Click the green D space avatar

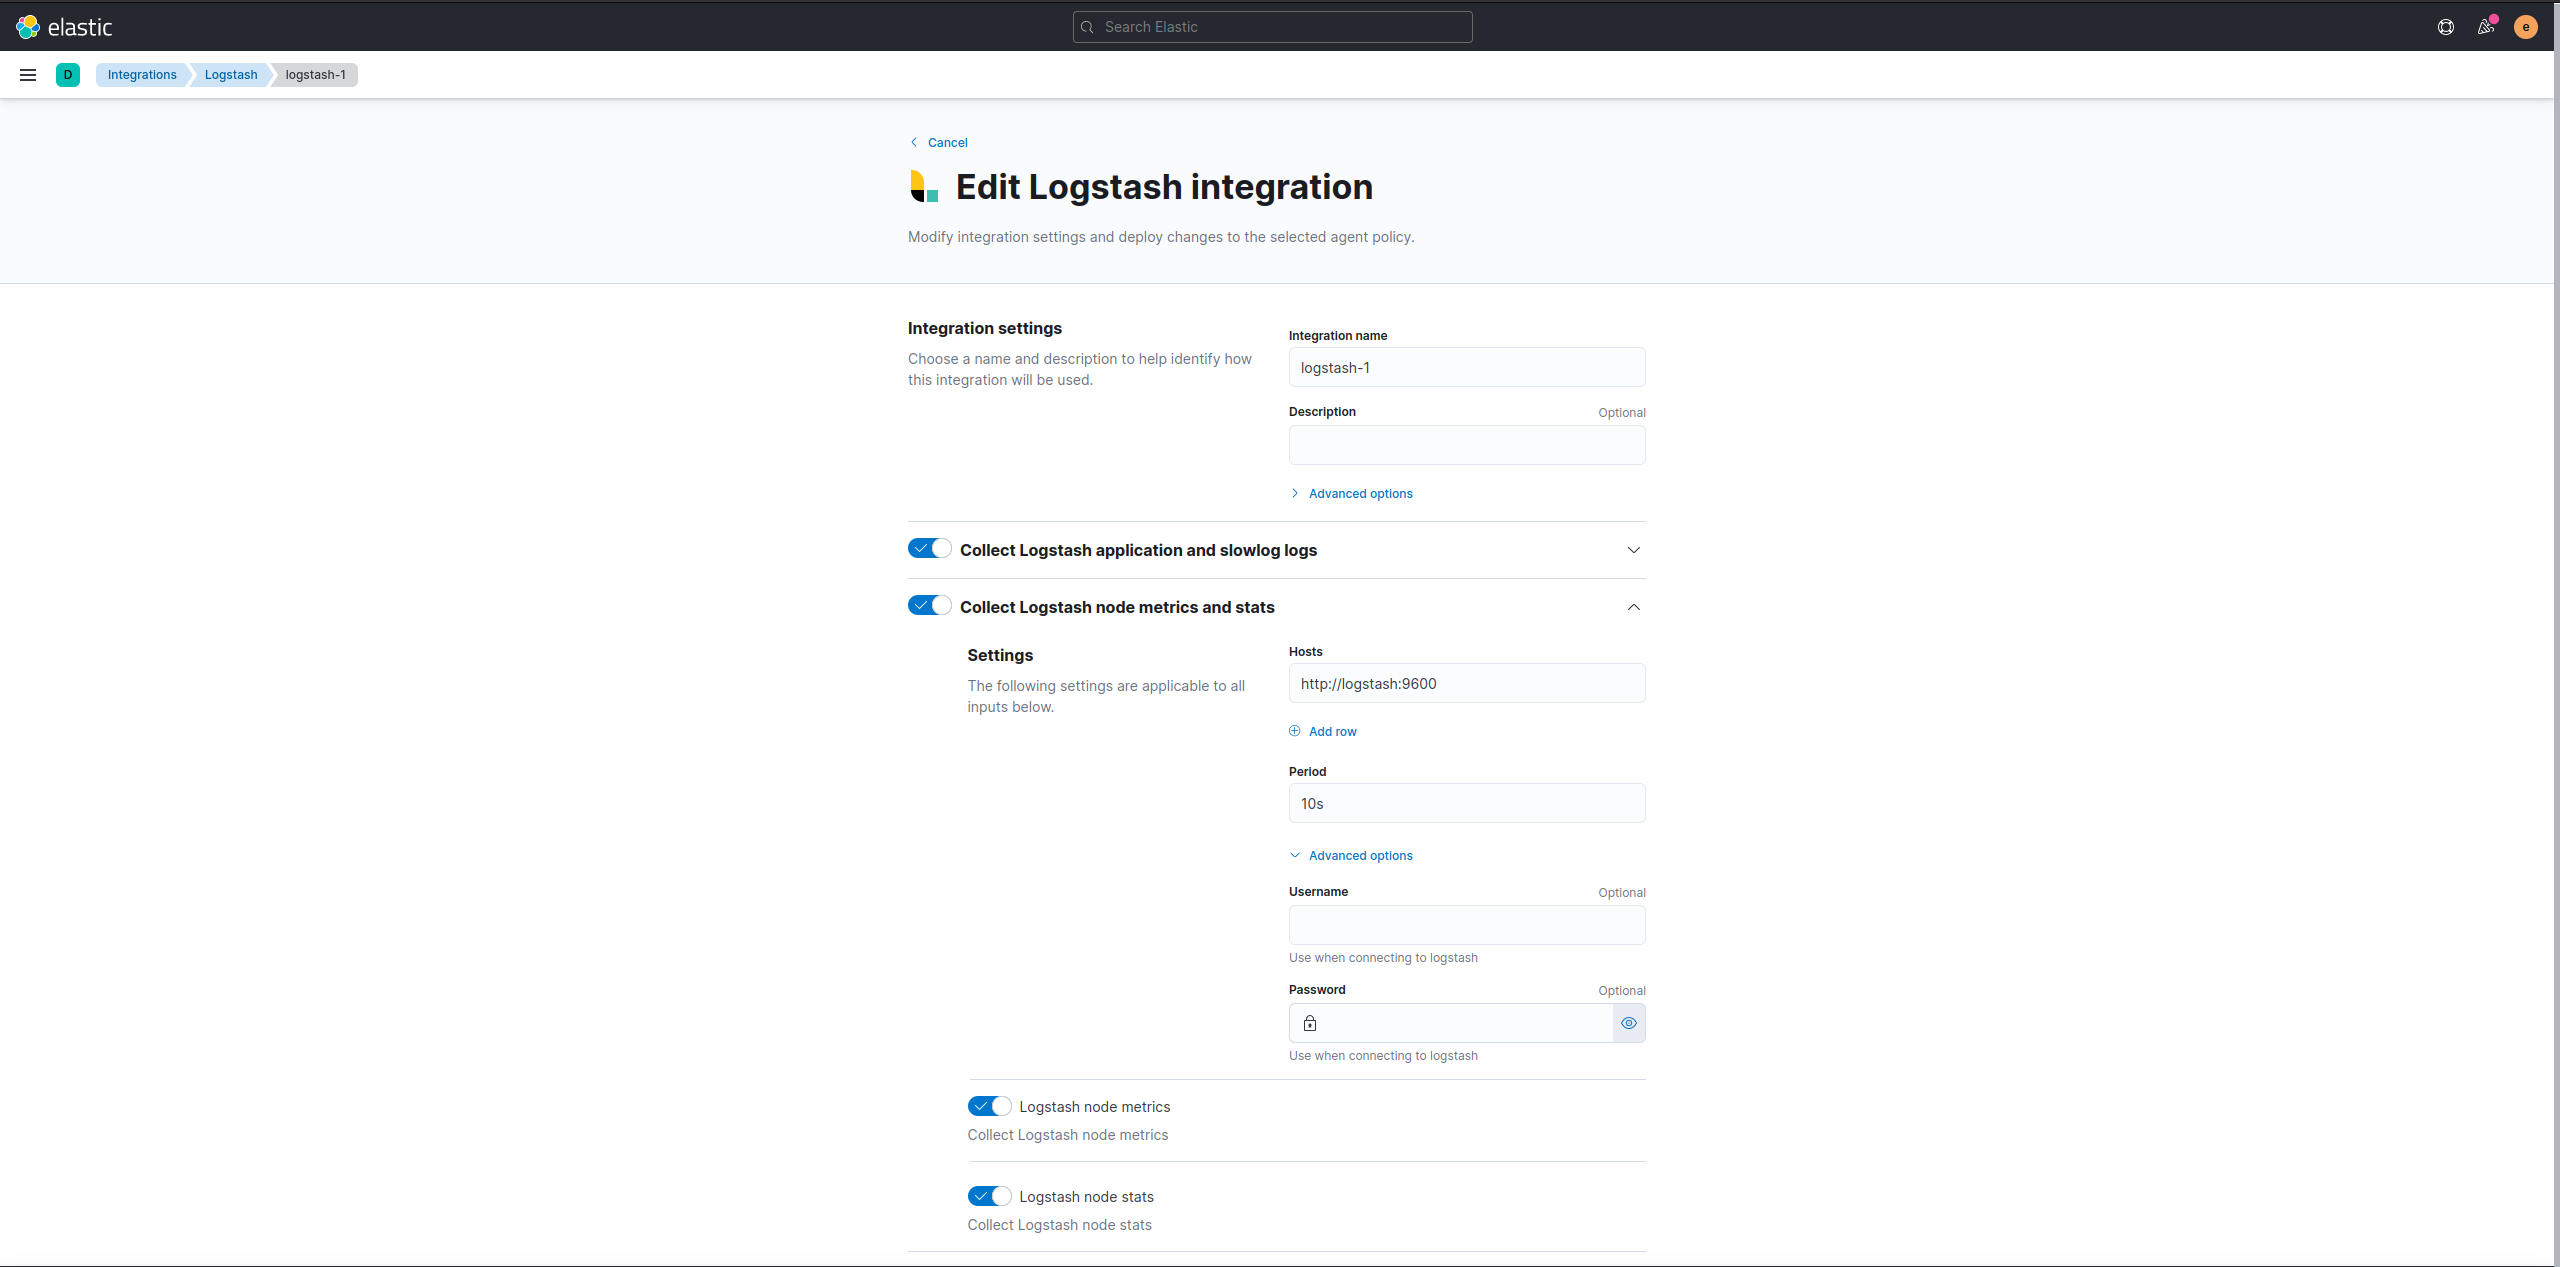(x=68, y=75)
